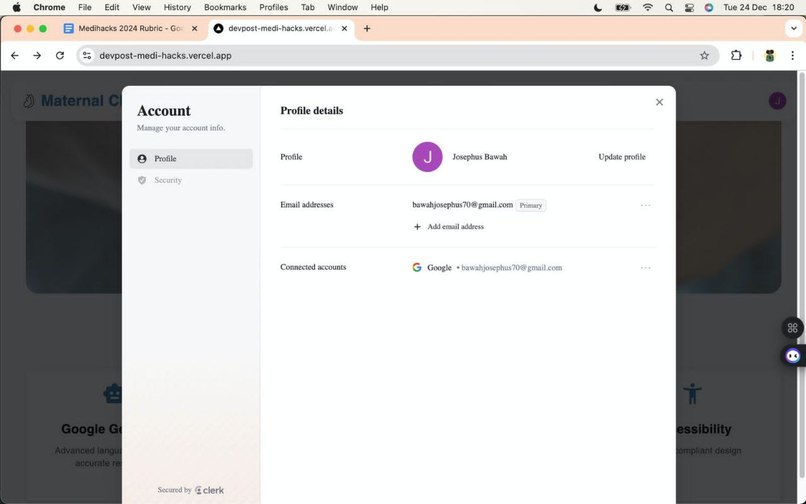
Task: Toggle Do Not Disturb moon icon
Action: 598,7
